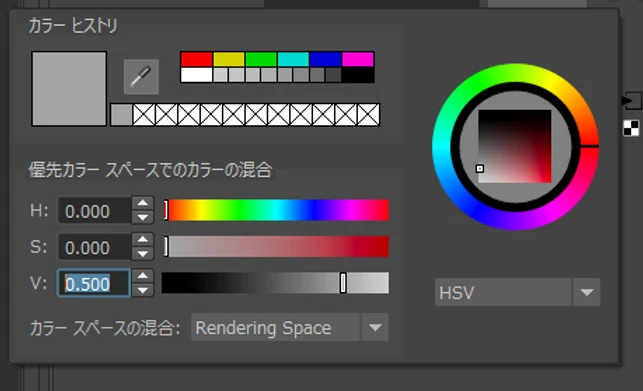Click the first empty crossed history slot
Viewport: 643px width, 391px height.
144,115
